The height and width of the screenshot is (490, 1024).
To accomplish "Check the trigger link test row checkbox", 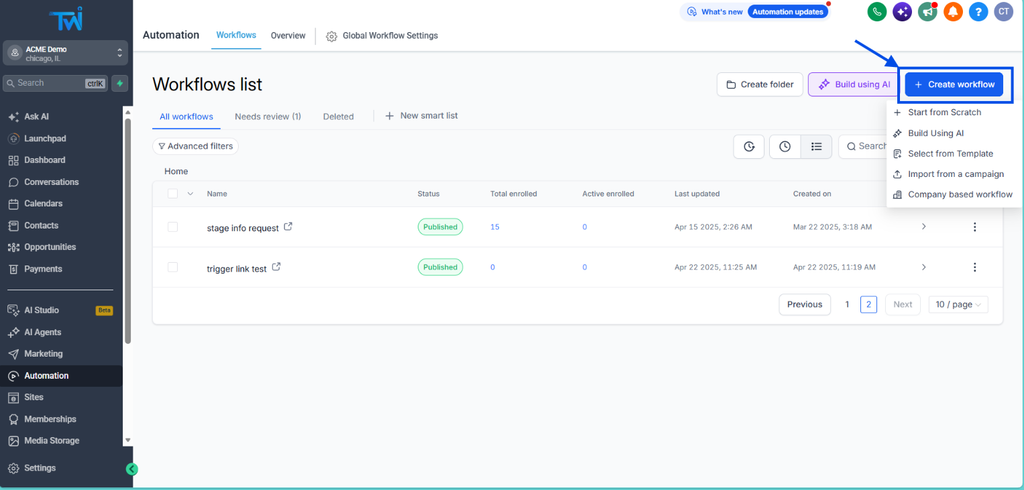I will (x=172, y=267).
